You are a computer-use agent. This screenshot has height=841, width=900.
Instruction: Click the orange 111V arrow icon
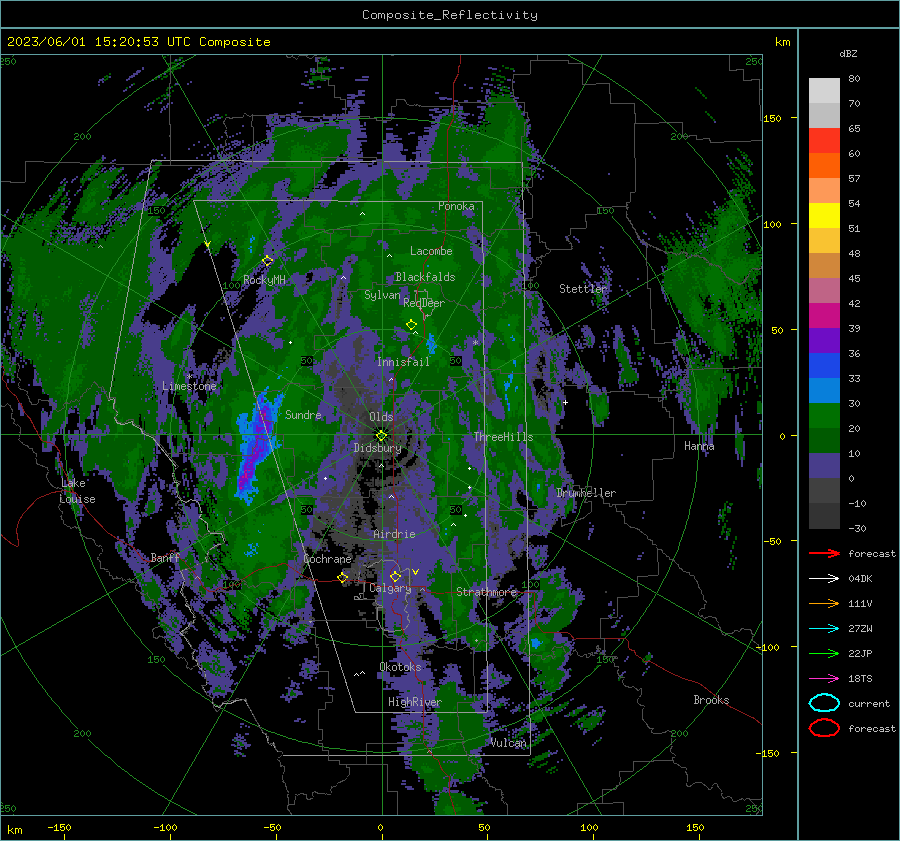coord(824,603)
